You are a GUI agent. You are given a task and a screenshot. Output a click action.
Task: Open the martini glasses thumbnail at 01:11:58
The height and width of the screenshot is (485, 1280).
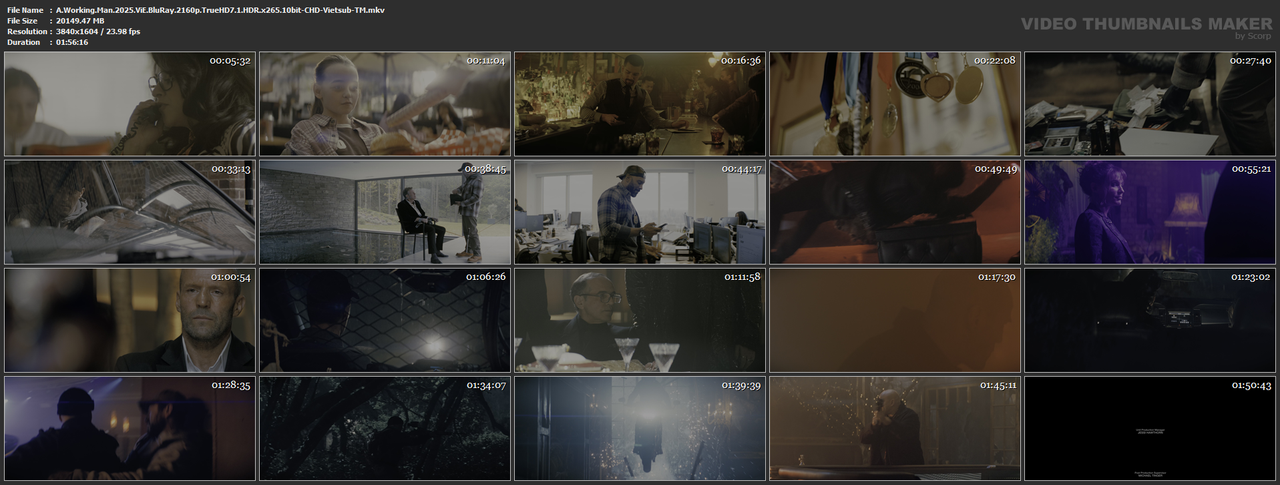640,320
